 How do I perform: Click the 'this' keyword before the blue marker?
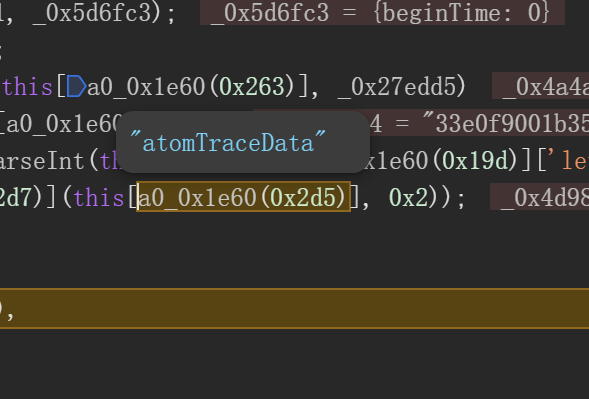click(27, 86)
